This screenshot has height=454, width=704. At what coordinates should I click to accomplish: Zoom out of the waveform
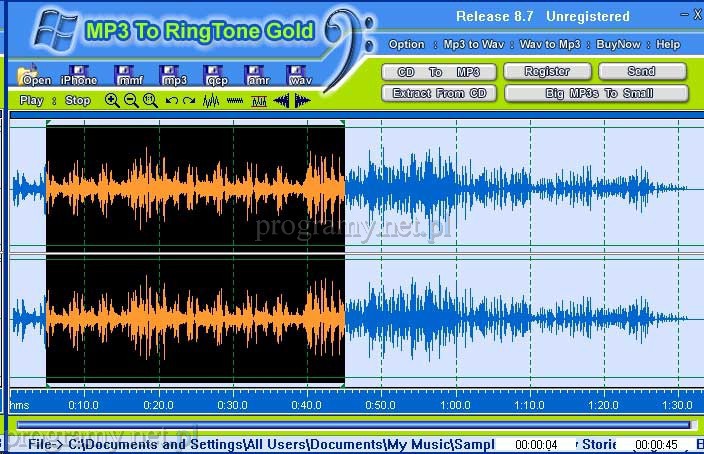131,100
